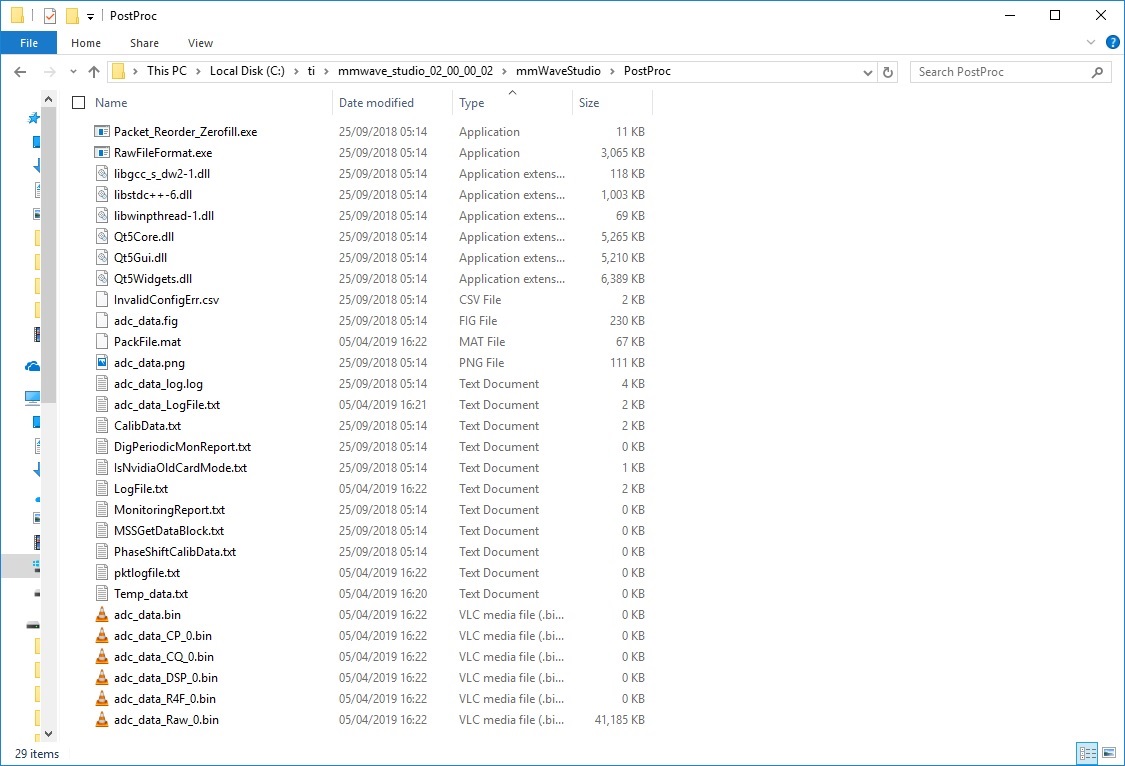The image size is (1125, 766).
Task: Select file pktlogfile.txt
Action: coord(147,573)
